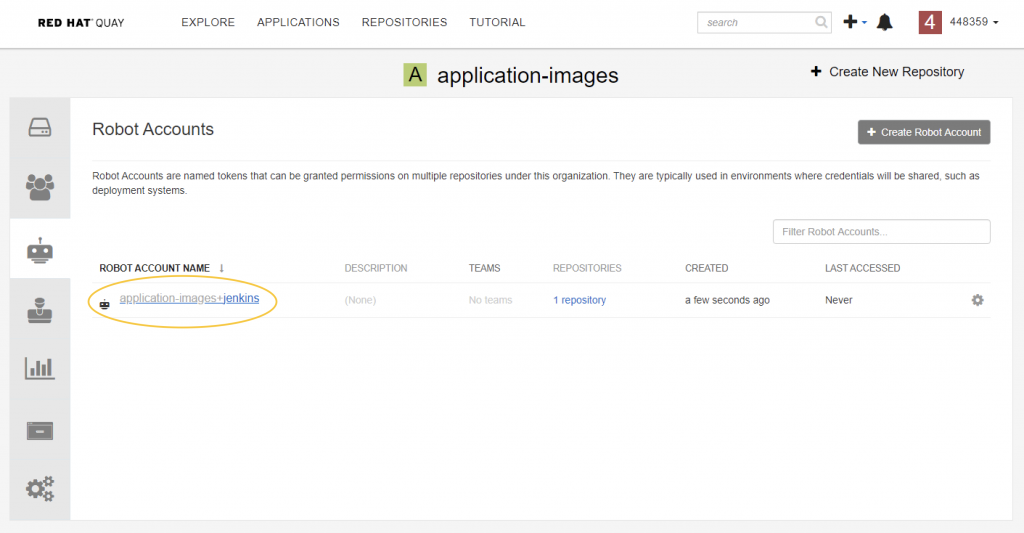The image size is (1024, 533).
Task: Click the 'a few seconds ago' cell
Action: click(x=727, y=300)
